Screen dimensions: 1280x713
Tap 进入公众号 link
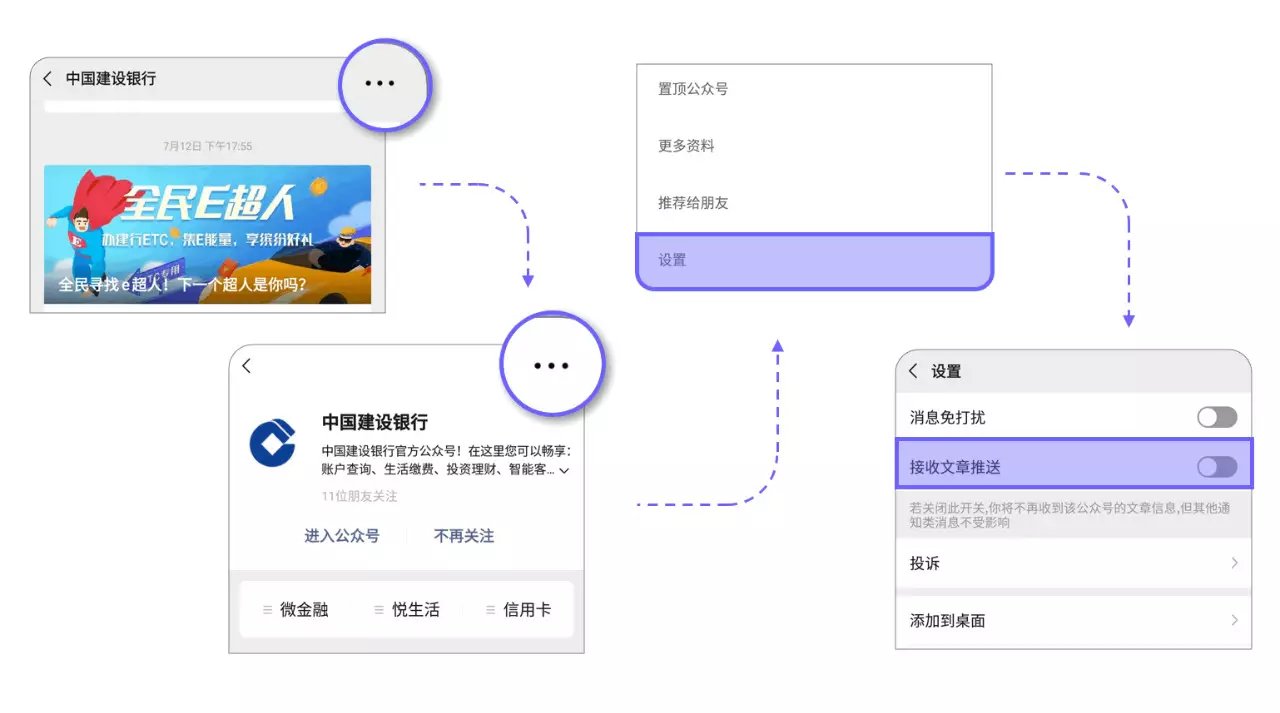(342, 536)
